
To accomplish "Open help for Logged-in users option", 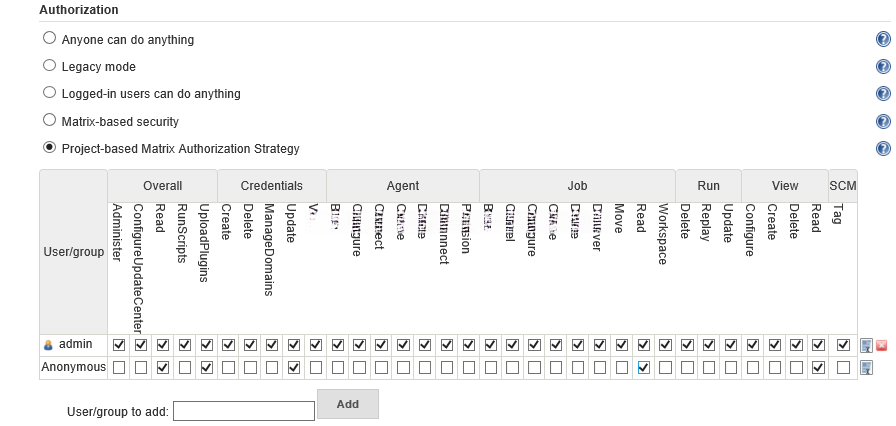I will tap(883, 94).
